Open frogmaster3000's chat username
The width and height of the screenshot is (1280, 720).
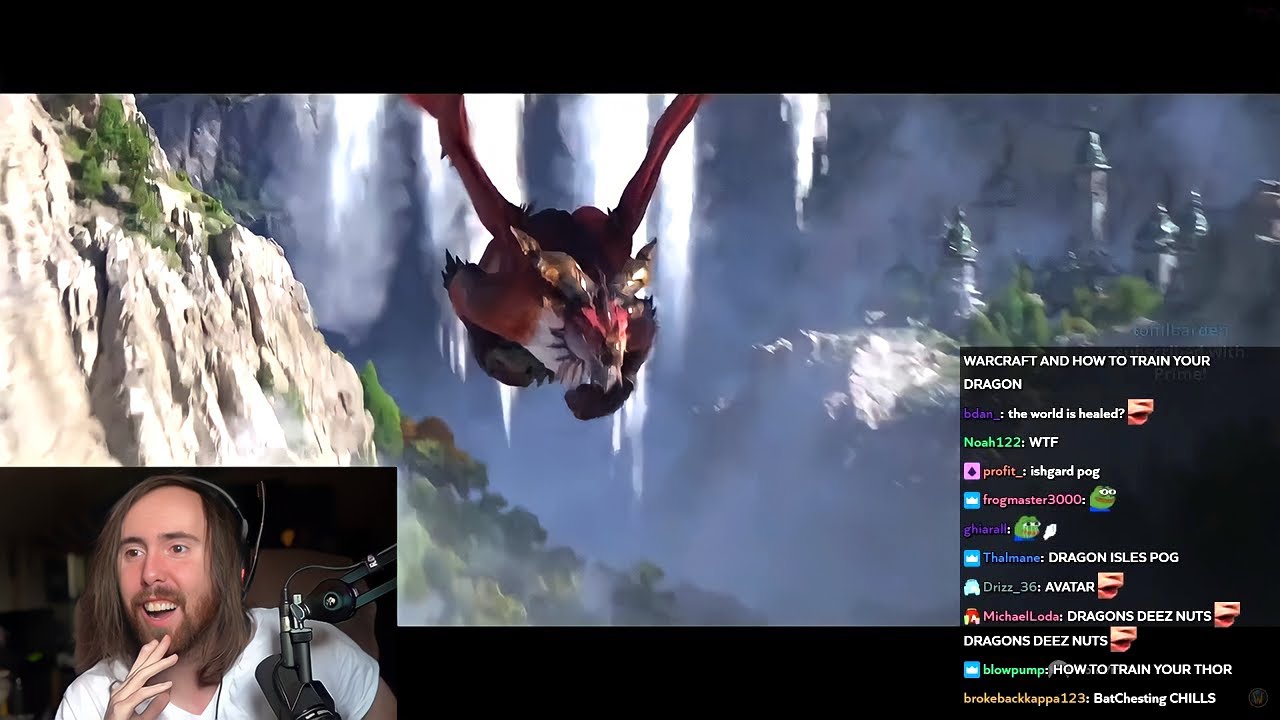tap(1034, 500)
